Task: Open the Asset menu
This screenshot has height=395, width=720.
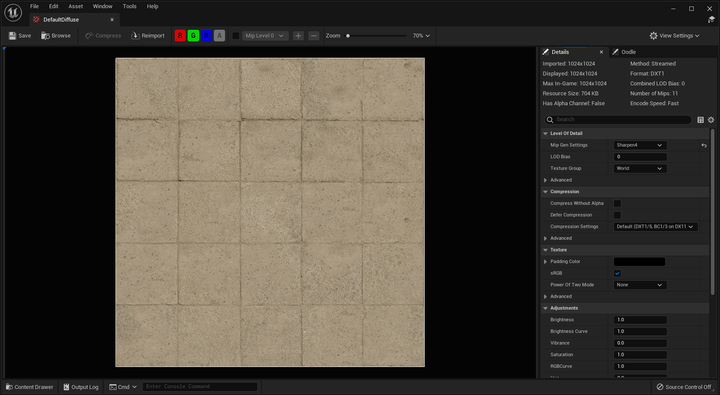Action: (76, 6)
